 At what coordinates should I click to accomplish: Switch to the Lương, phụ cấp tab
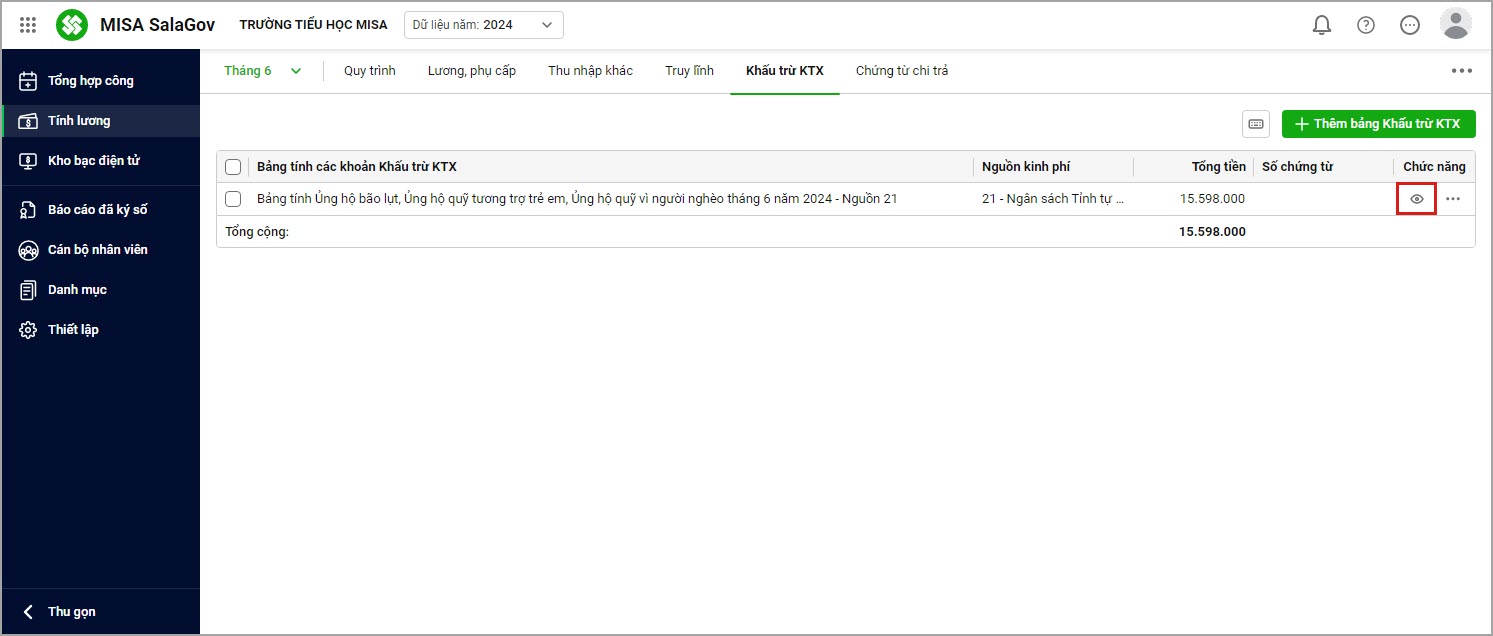[471, 71]
